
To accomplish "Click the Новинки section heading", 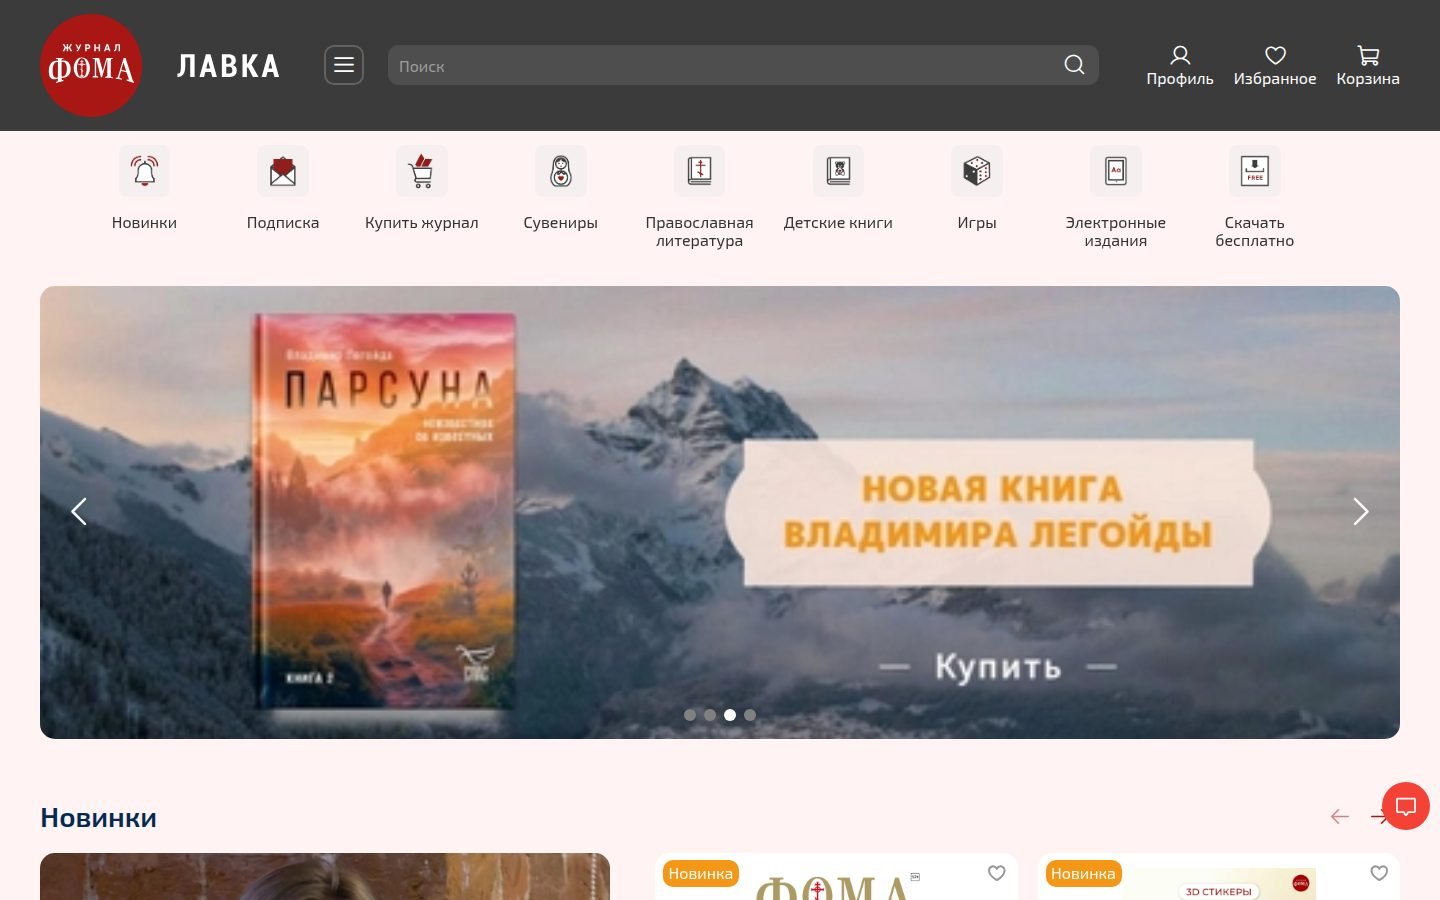I will (99, 818).
